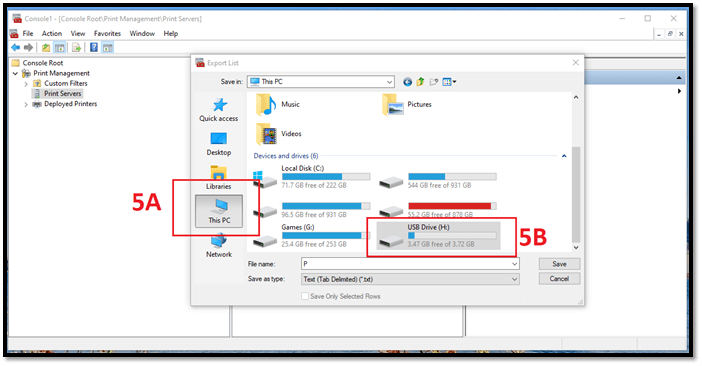Click the Save button
702x366 pixels.
(x=560, y=264)
